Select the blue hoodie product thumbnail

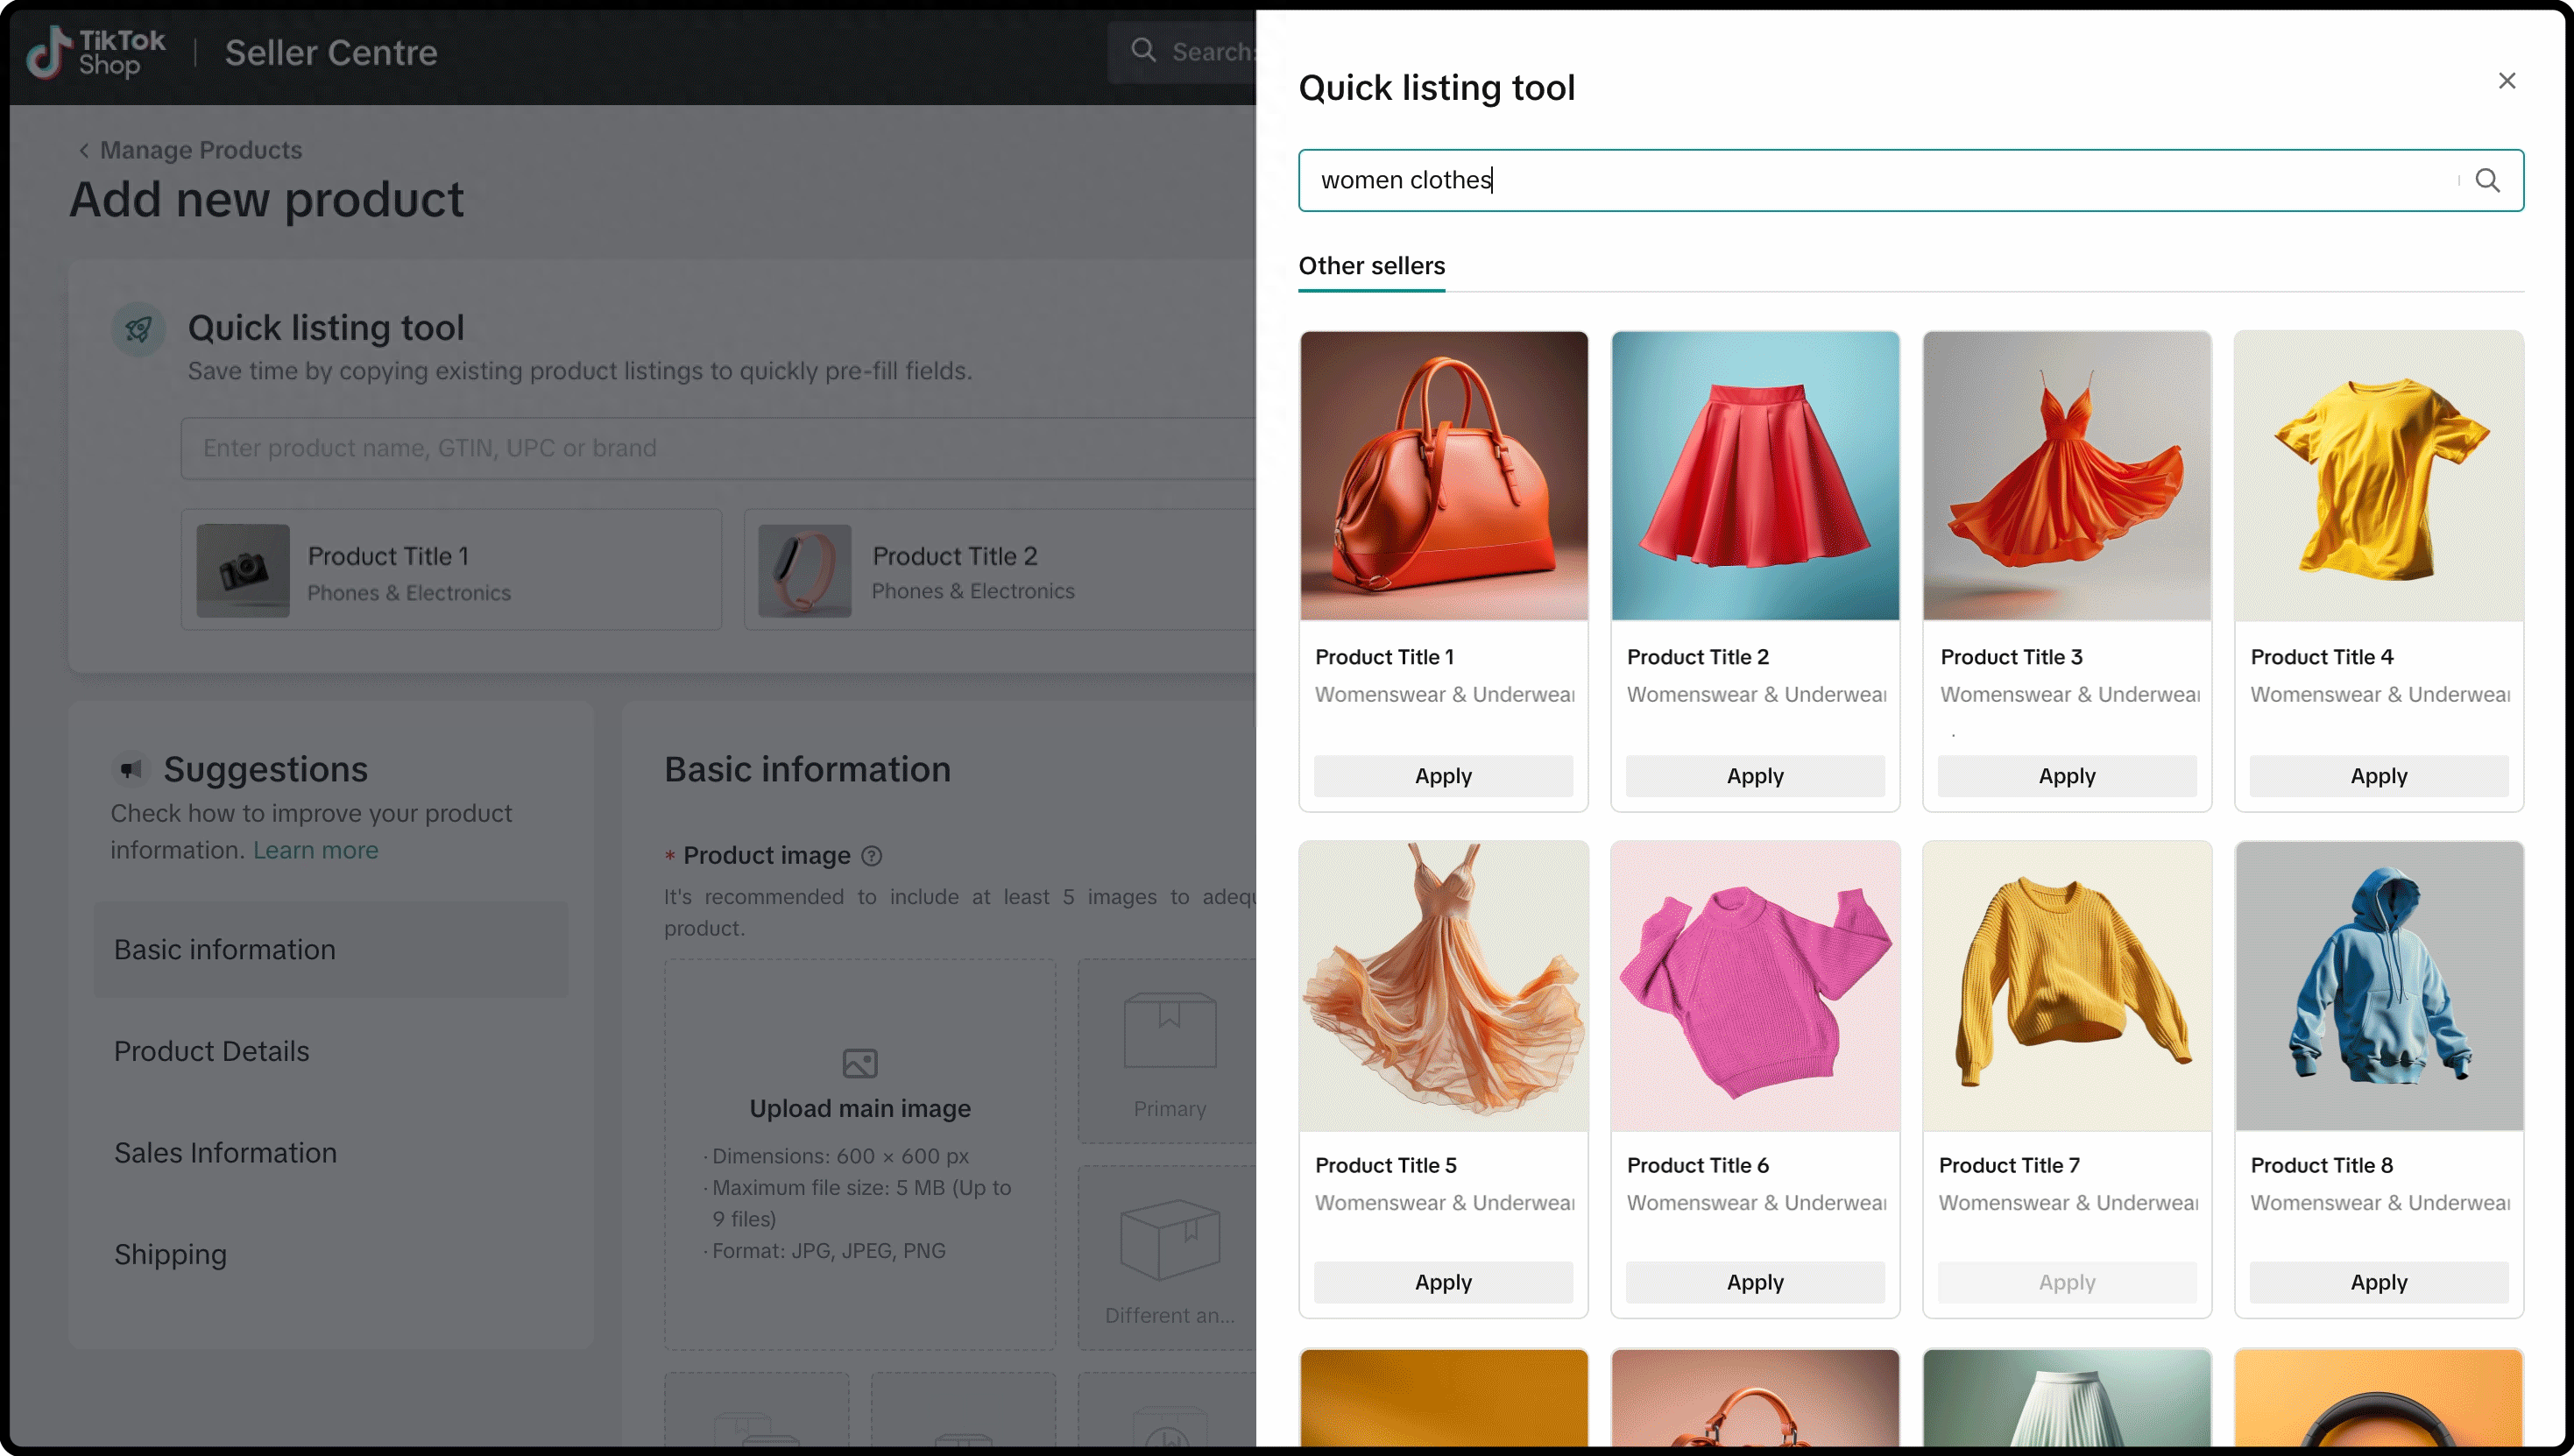2379,986
